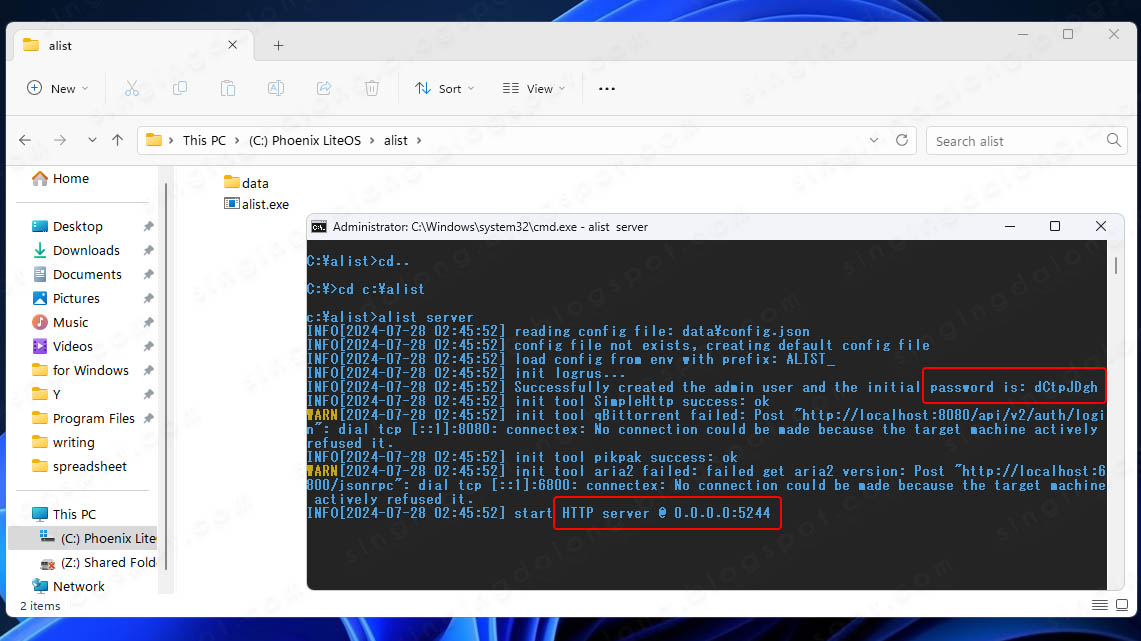
Task: Click the Rename icon in toolbar
Action: 276,89
